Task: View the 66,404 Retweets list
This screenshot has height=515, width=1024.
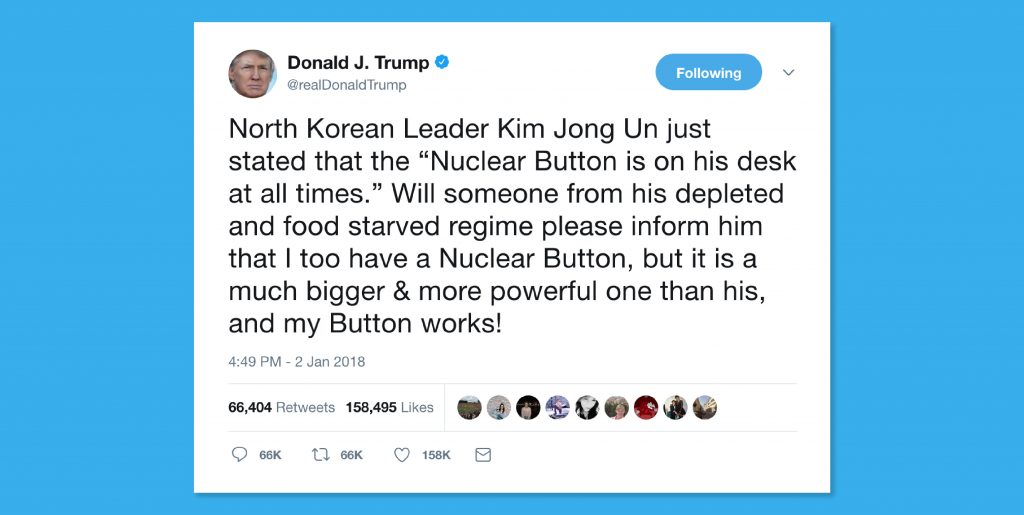Action: [281, 407]
